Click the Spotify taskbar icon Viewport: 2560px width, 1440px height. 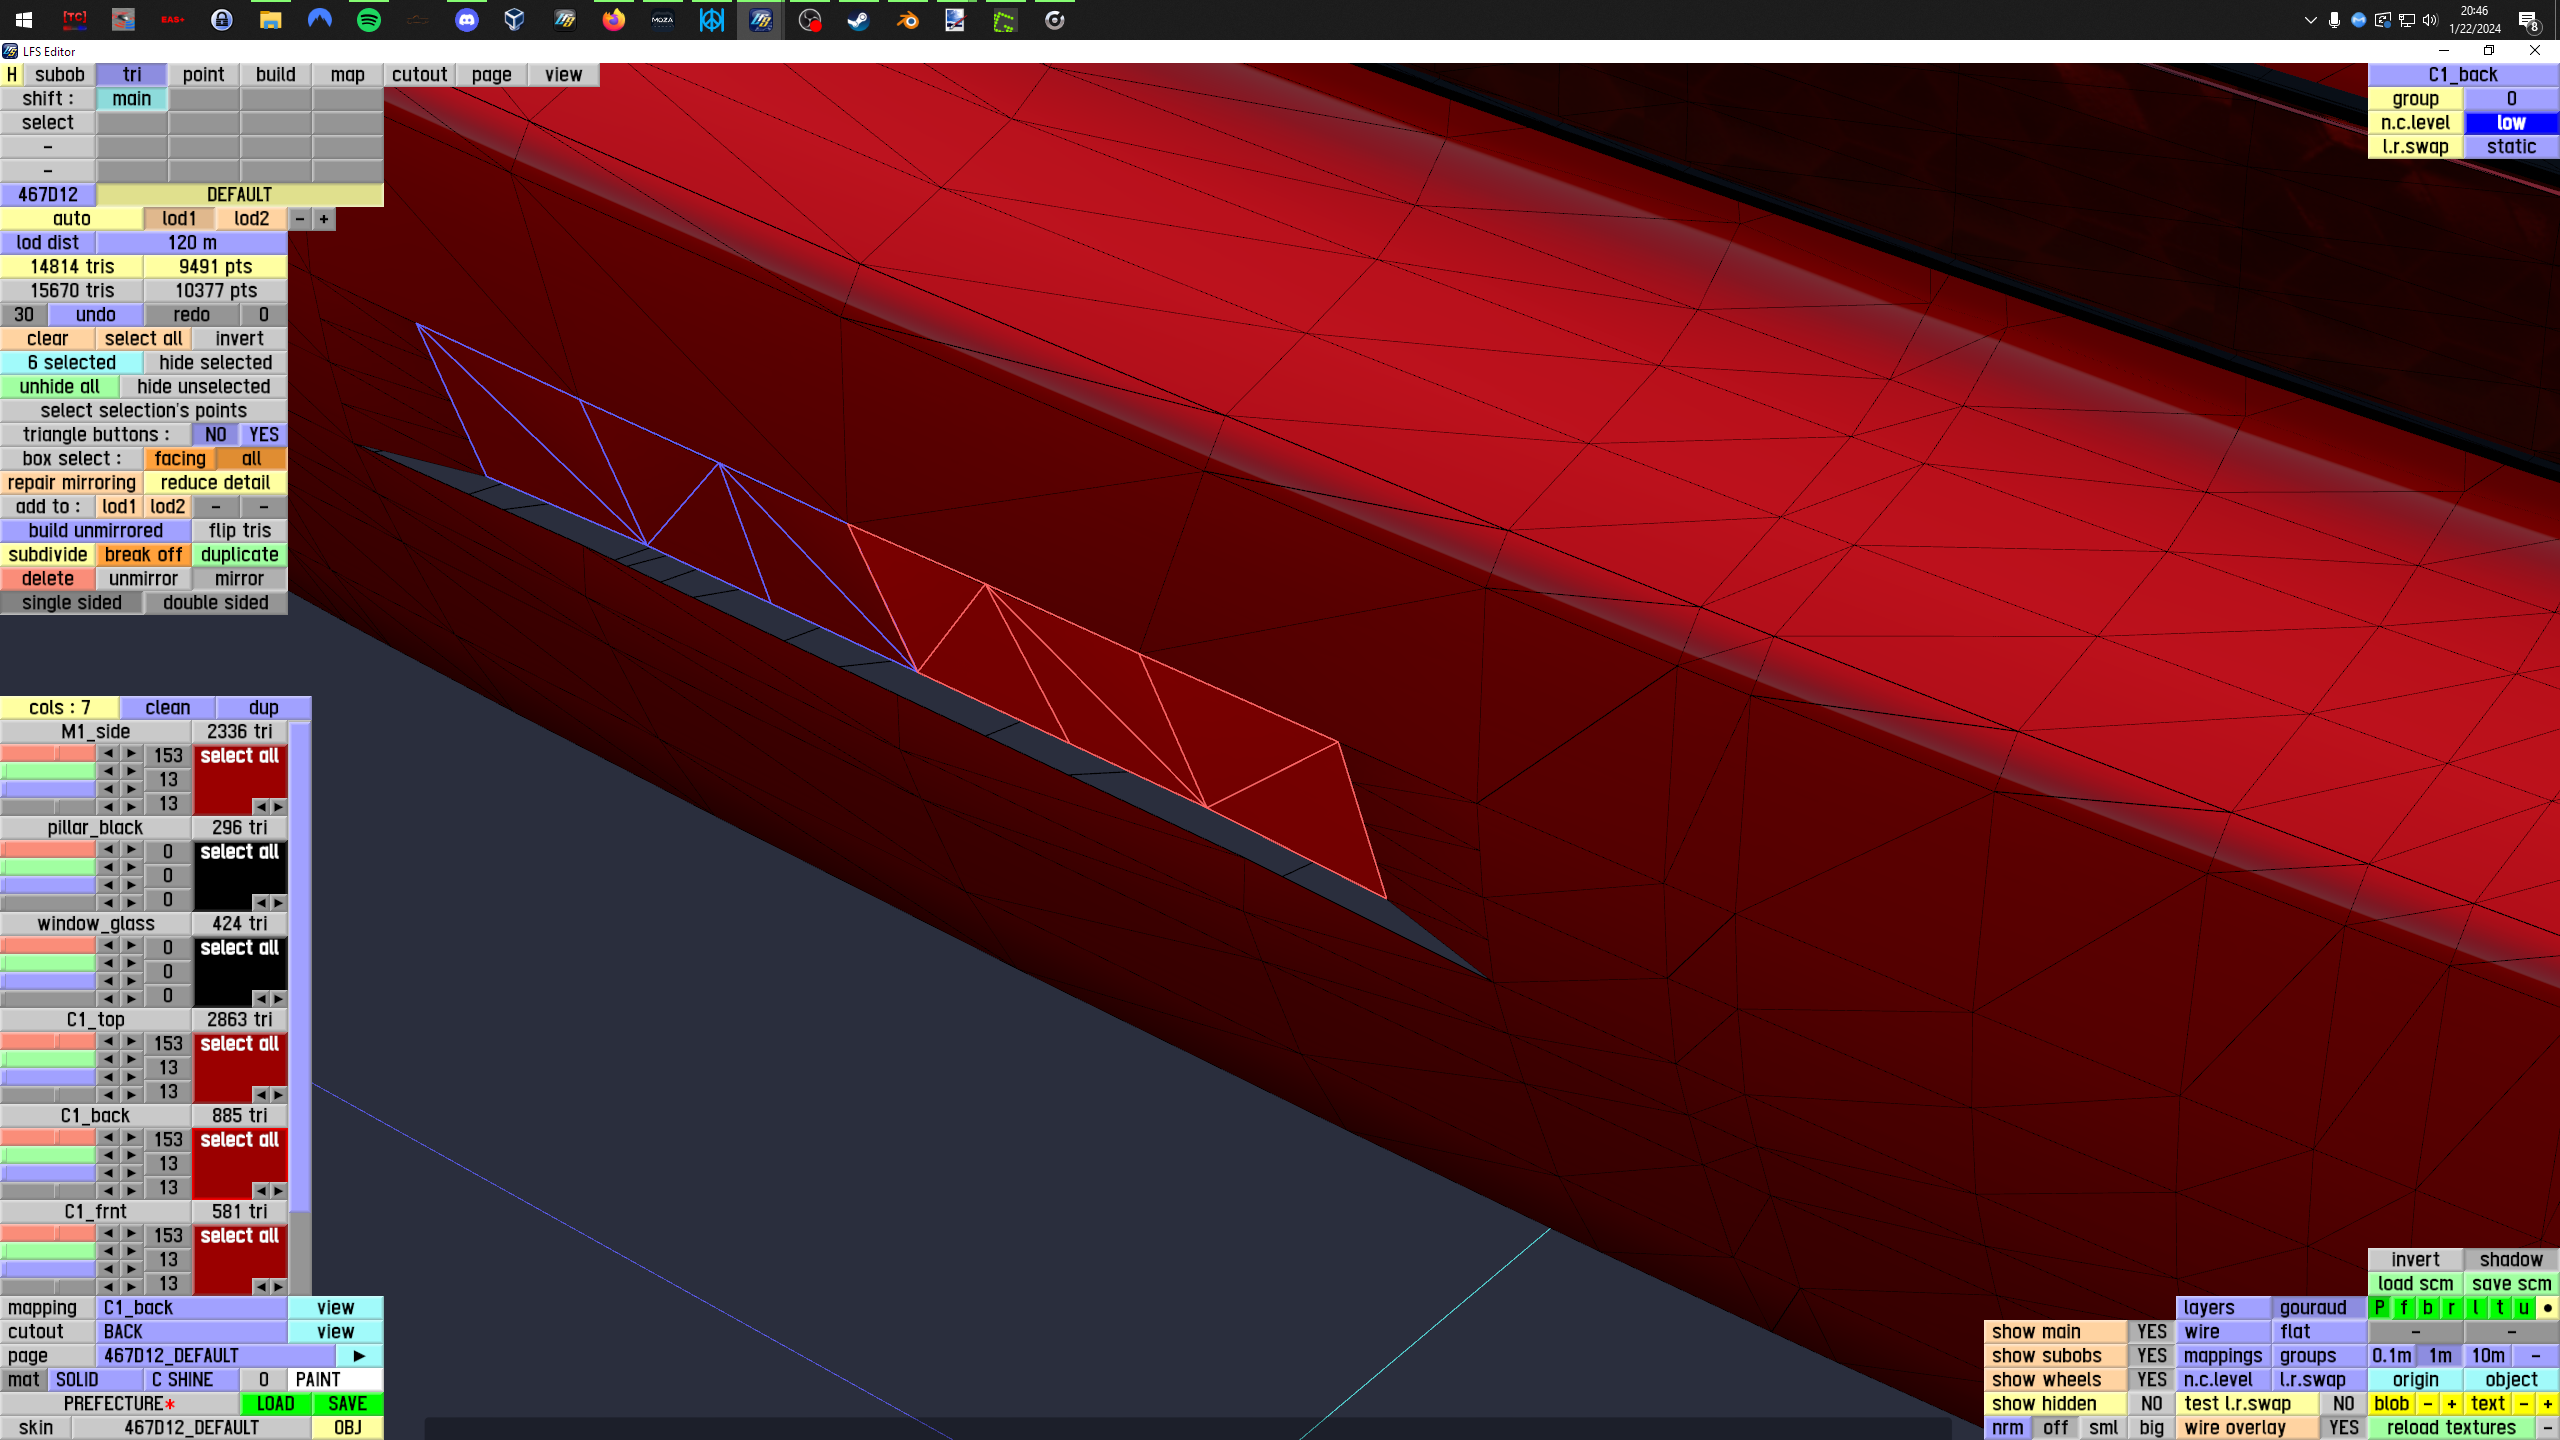pyautogui.click(x=369, y=20)
